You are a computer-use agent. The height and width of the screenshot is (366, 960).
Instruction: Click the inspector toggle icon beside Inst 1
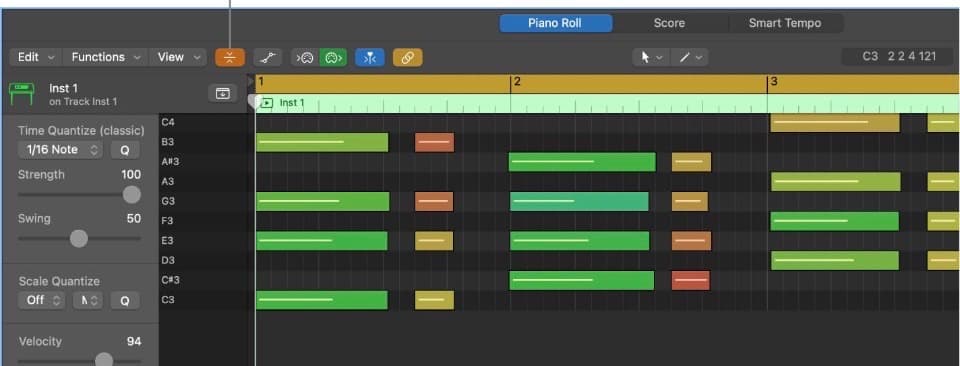click(x=223, y=93)
